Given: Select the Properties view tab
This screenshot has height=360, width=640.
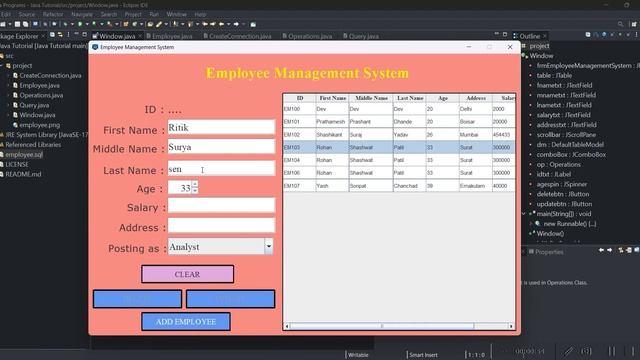Looking at the screenshot, I should (x=546, y=252).
